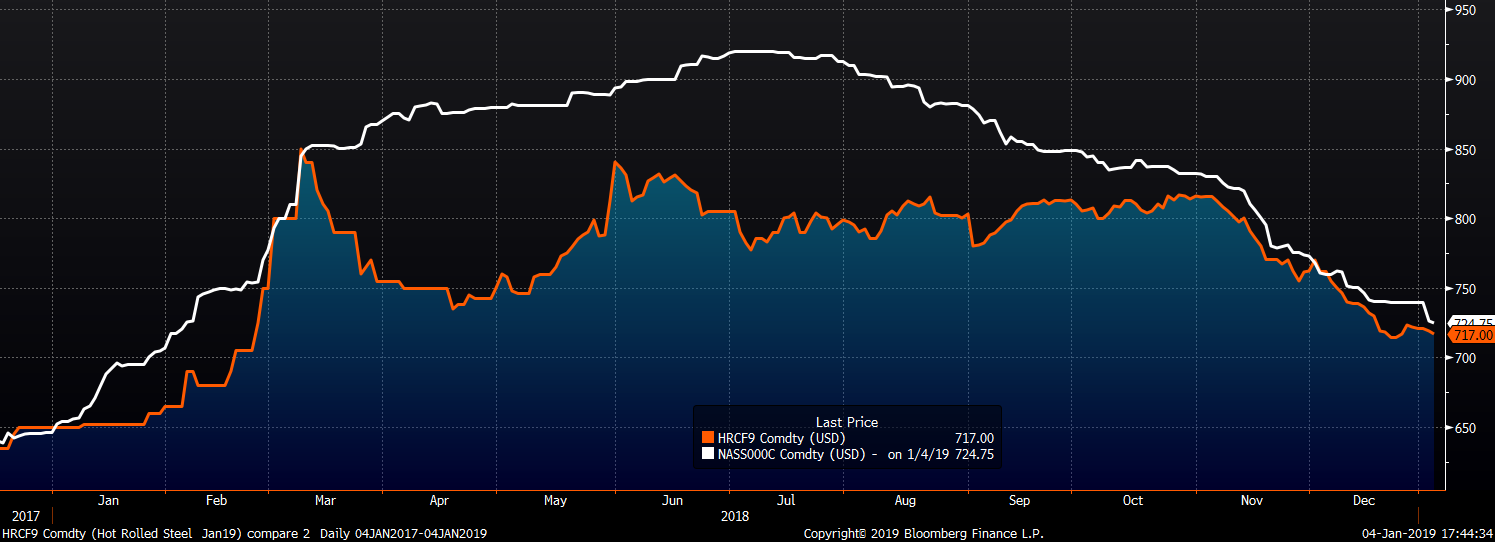Click the orange HRCF9 legend color swatch

tap(708, 438)
